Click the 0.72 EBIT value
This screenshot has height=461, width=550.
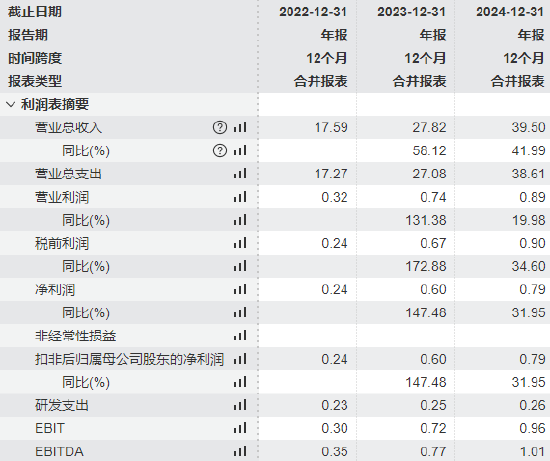(x=433, y=428)
